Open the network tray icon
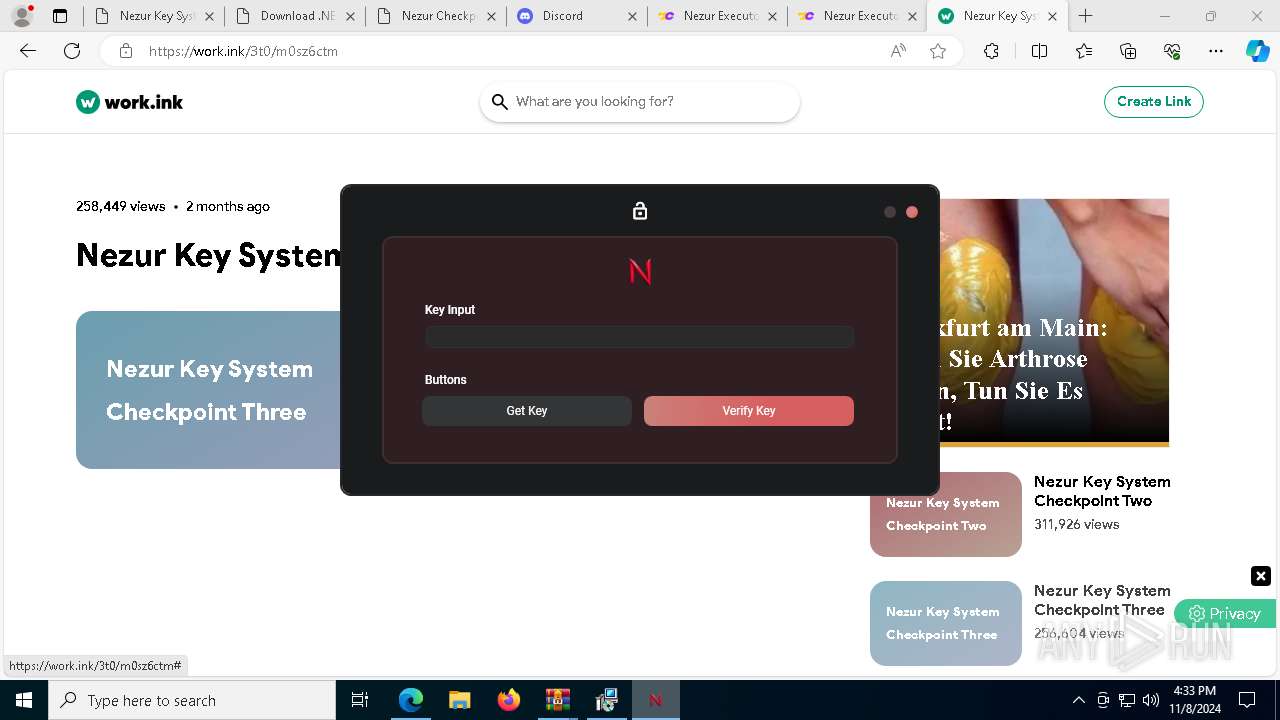Image resolution: width=1280 pixels, height=720 pixels. (x=1127, y=700)
